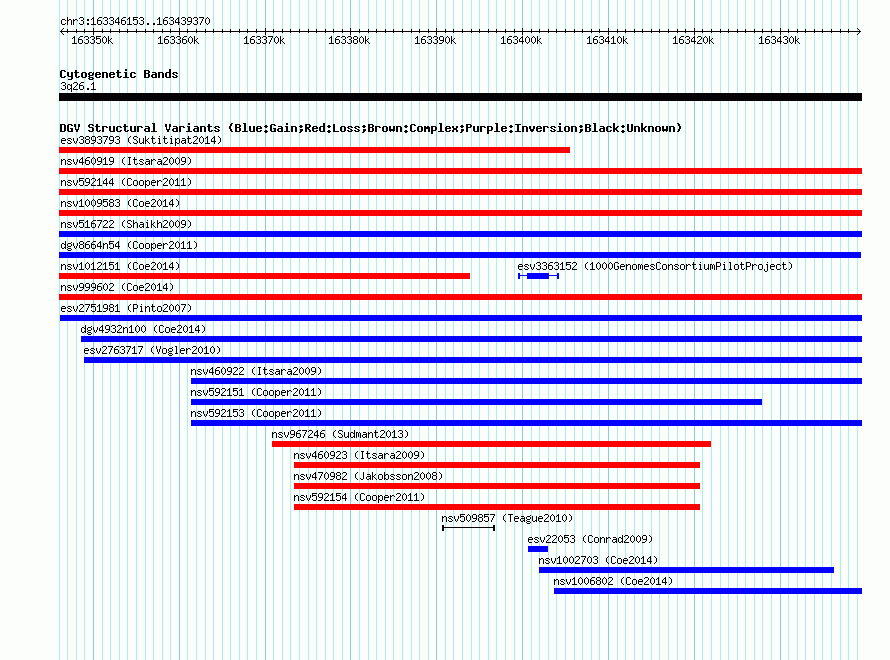Screen dimensions: 890x660
Task: Click the 163350k ruler tick label
Action: click(x=92, y=40)
